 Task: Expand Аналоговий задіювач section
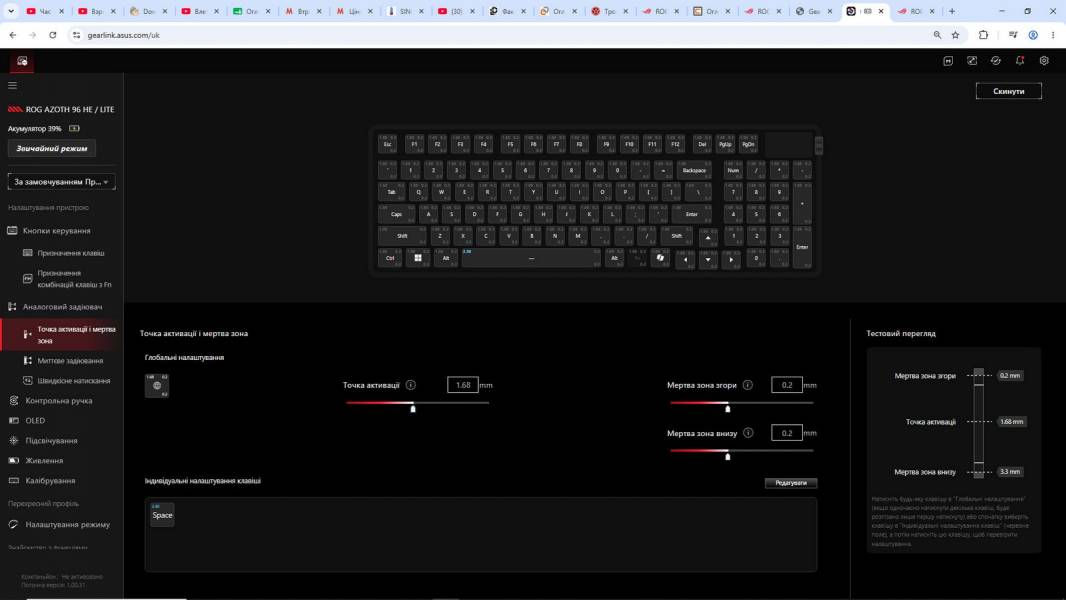point(61,306)
